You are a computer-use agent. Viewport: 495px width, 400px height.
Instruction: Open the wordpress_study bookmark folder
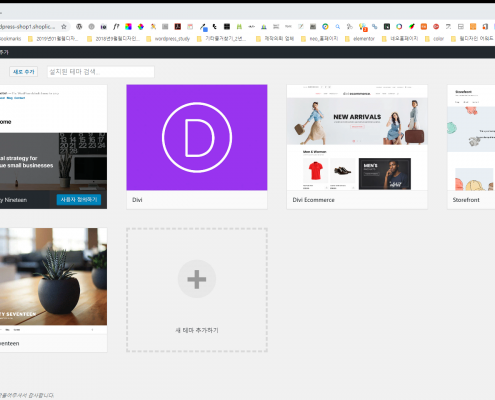pos(168,39)
